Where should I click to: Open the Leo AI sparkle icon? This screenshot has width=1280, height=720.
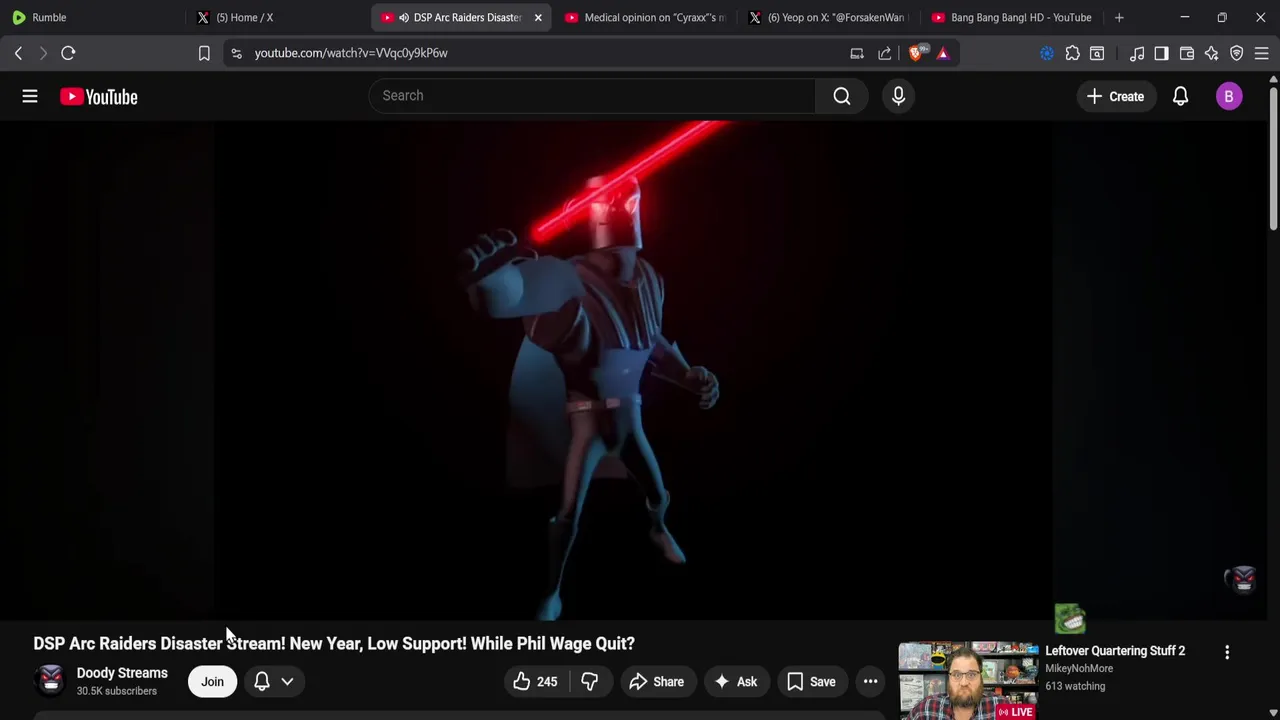click(1211, 53)
